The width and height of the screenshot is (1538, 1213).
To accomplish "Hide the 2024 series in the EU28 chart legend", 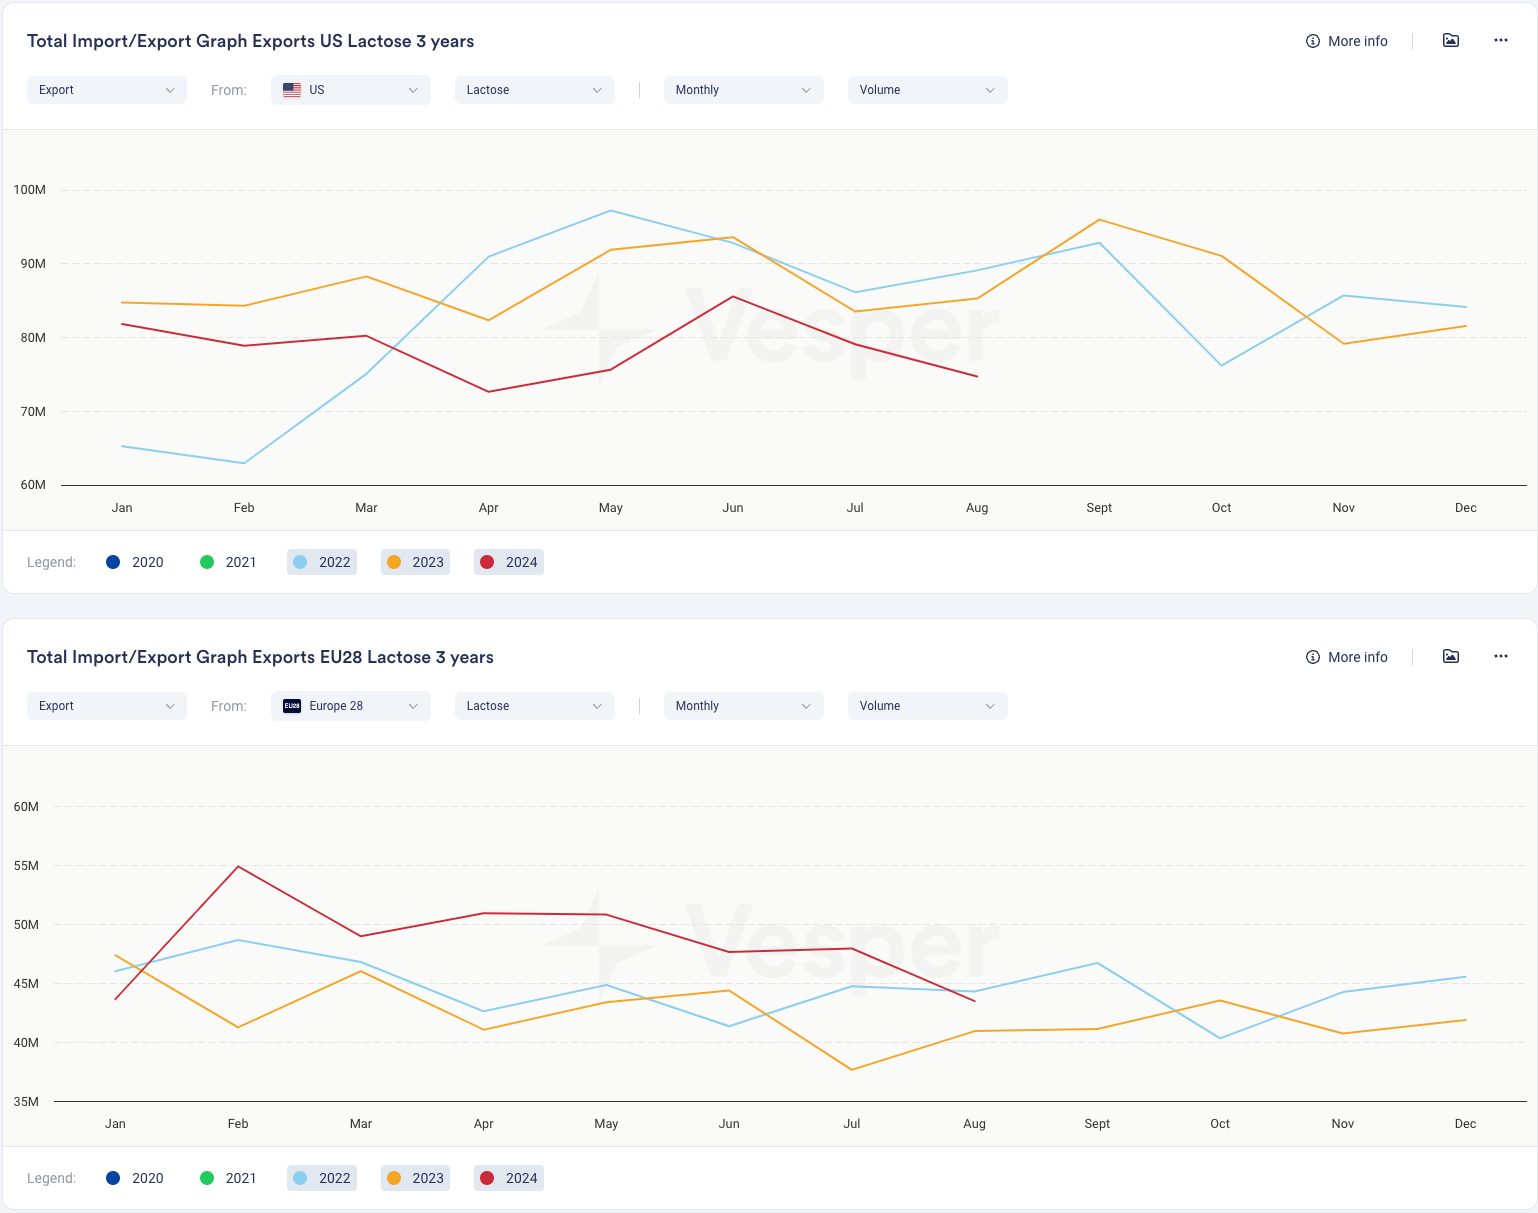I will pos(509,1178).
